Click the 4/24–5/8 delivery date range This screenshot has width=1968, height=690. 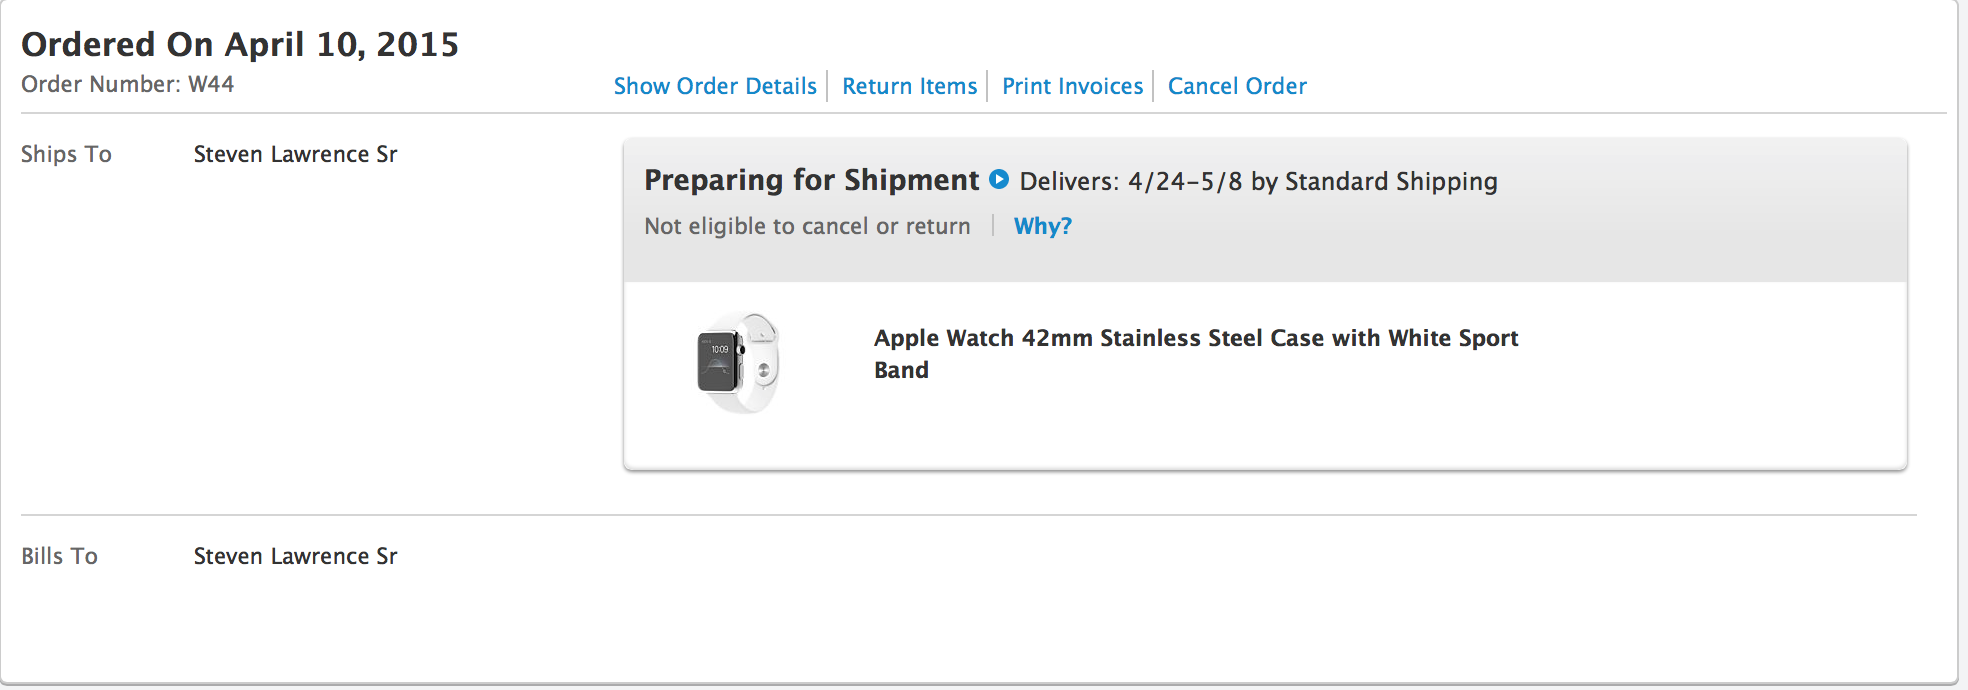[x=1185, y=182]
